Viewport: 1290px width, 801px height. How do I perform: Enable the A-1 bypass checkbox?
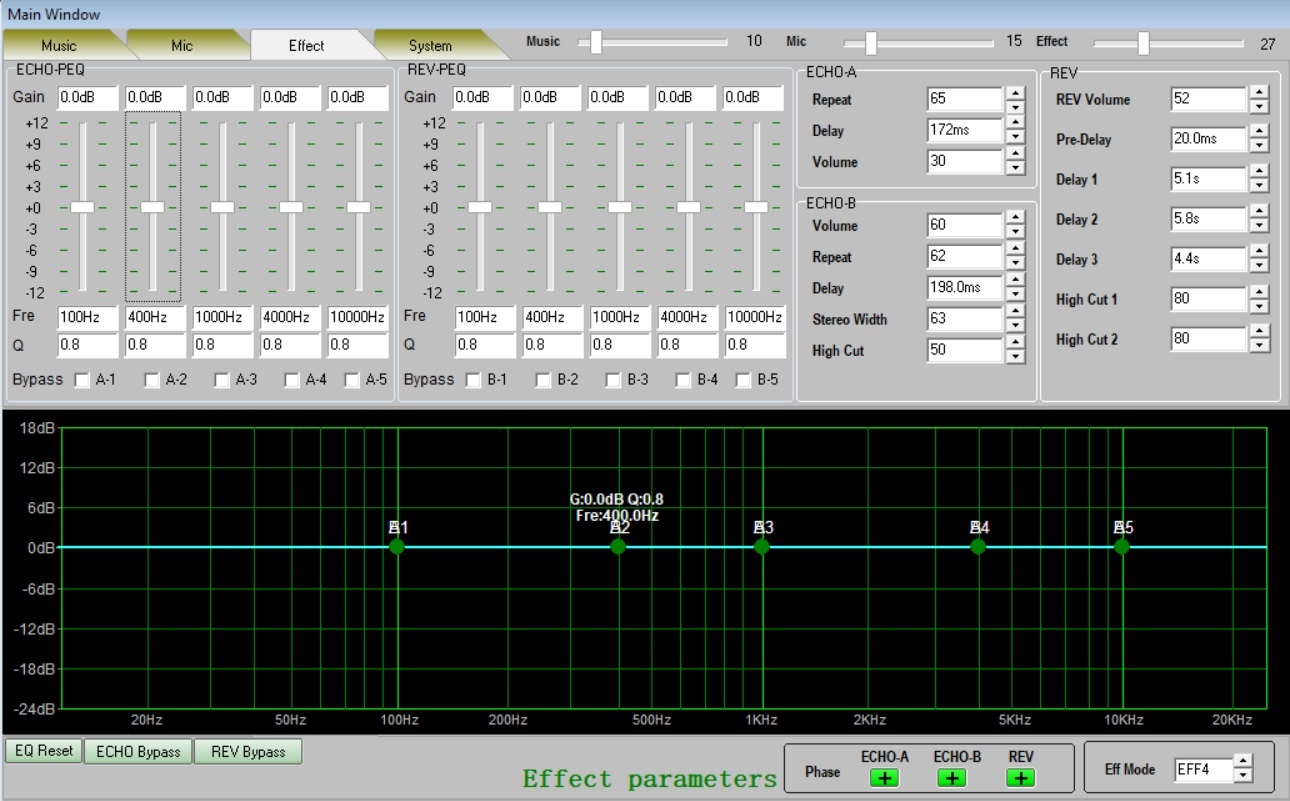[x=81, y=380]
